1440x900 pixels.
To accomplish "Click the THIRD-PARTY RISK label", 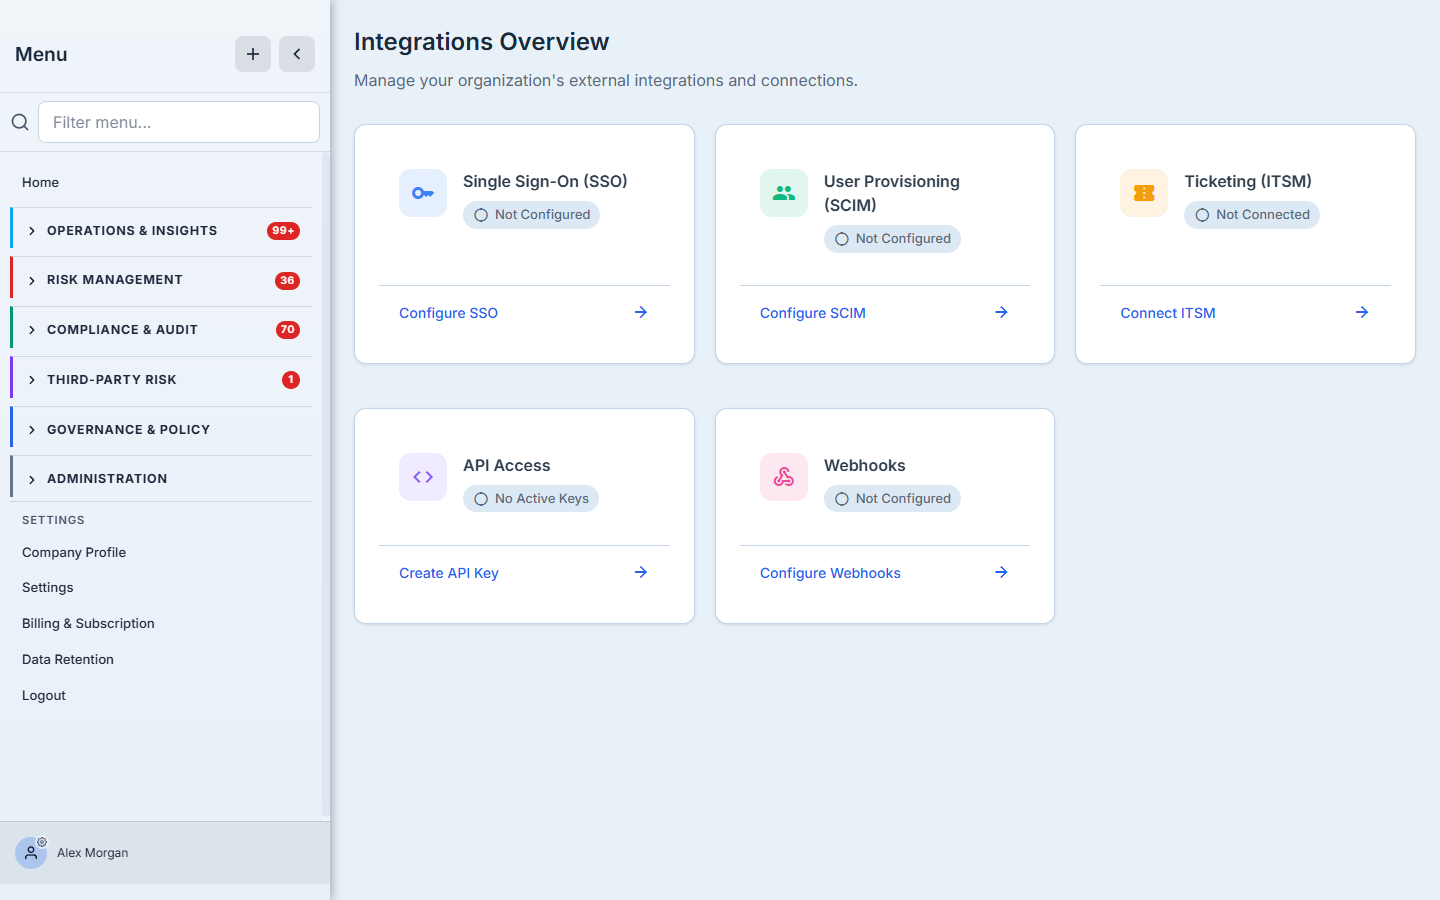I will (112, 380).
